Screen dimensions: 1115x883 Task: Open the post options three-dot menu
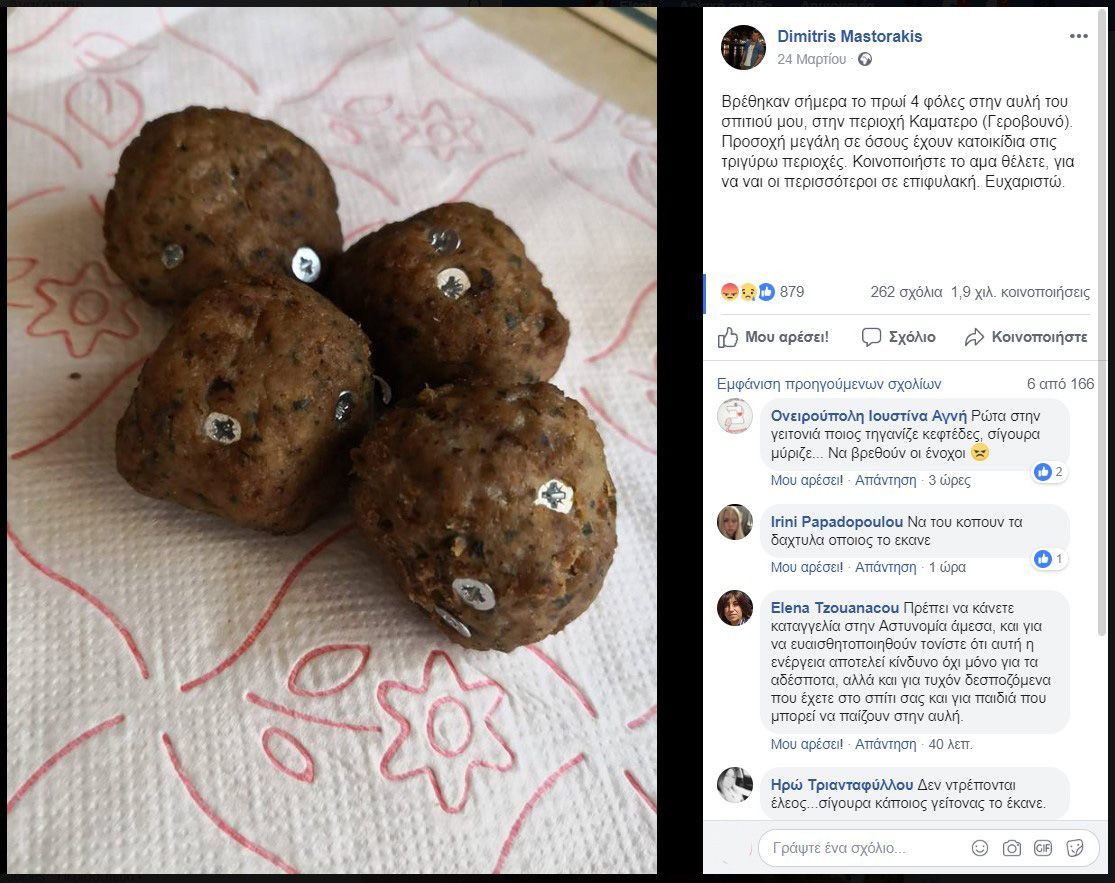click(x=1078, y=36)
